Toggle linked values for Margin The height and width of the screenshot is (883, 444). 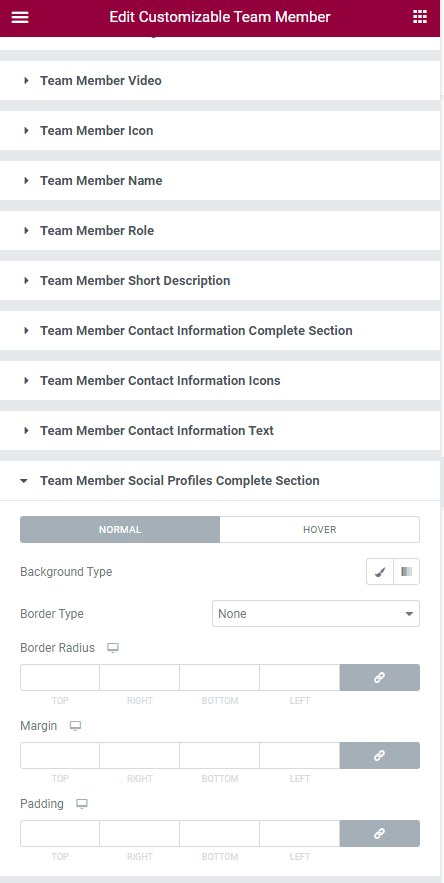point(379,756)
